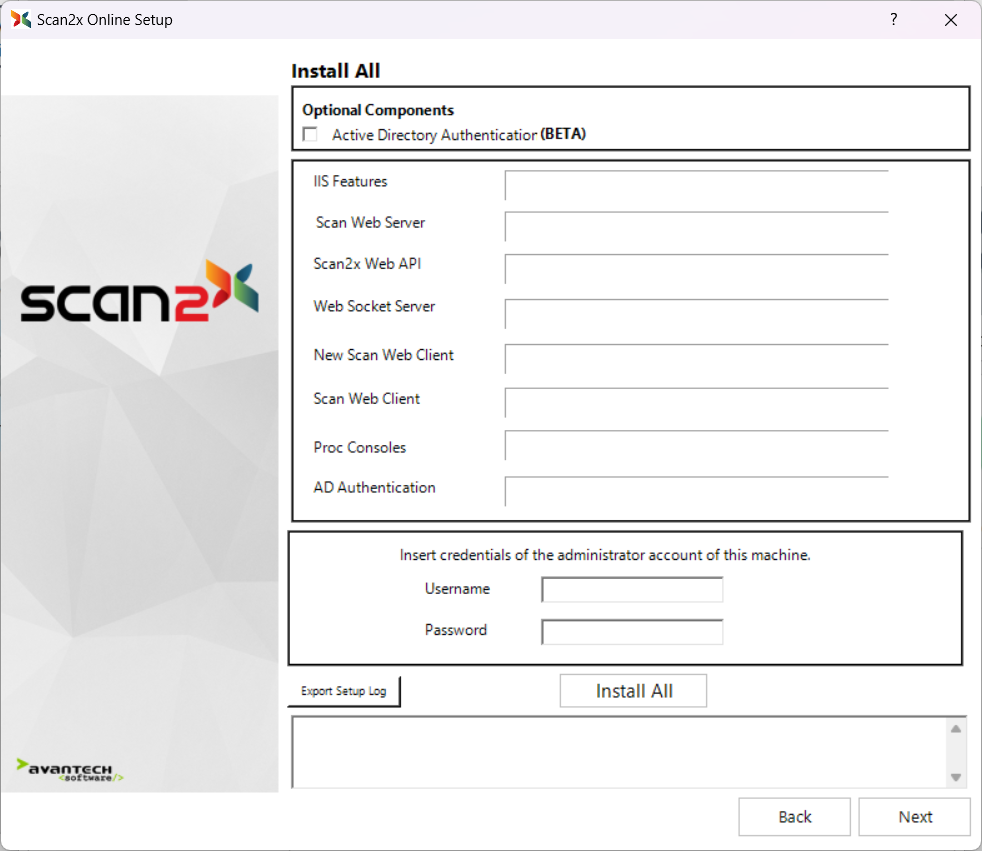Enable Active Directory Authentication (BETA) checkbox

point(310,135)
